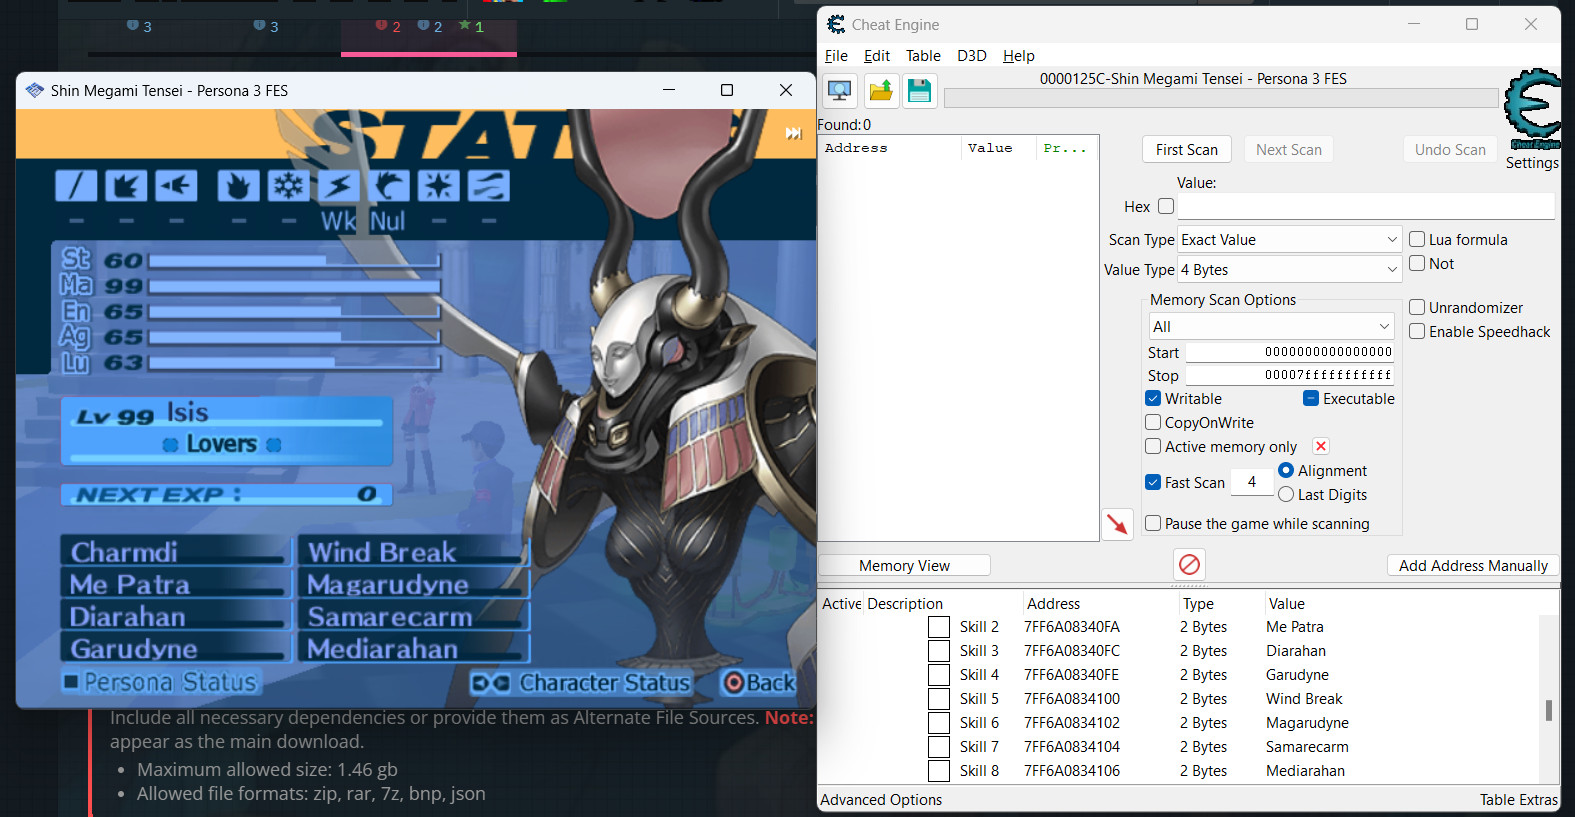Screen dimensions: 1575x817
Task: Click the Pierce attribute icon in the game
Action: (x=176, y=186)
